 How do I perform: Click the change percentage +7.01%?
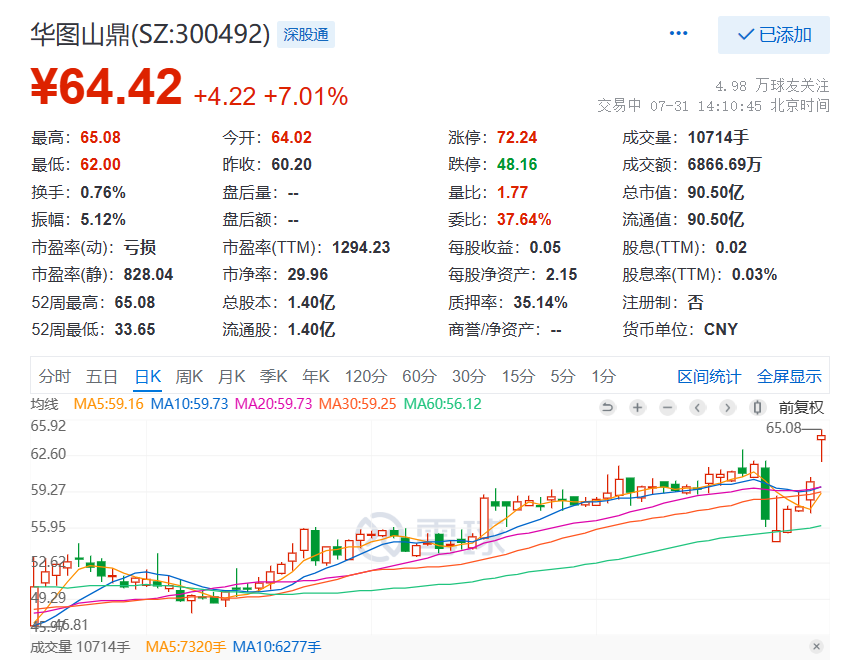pos(306,96)
